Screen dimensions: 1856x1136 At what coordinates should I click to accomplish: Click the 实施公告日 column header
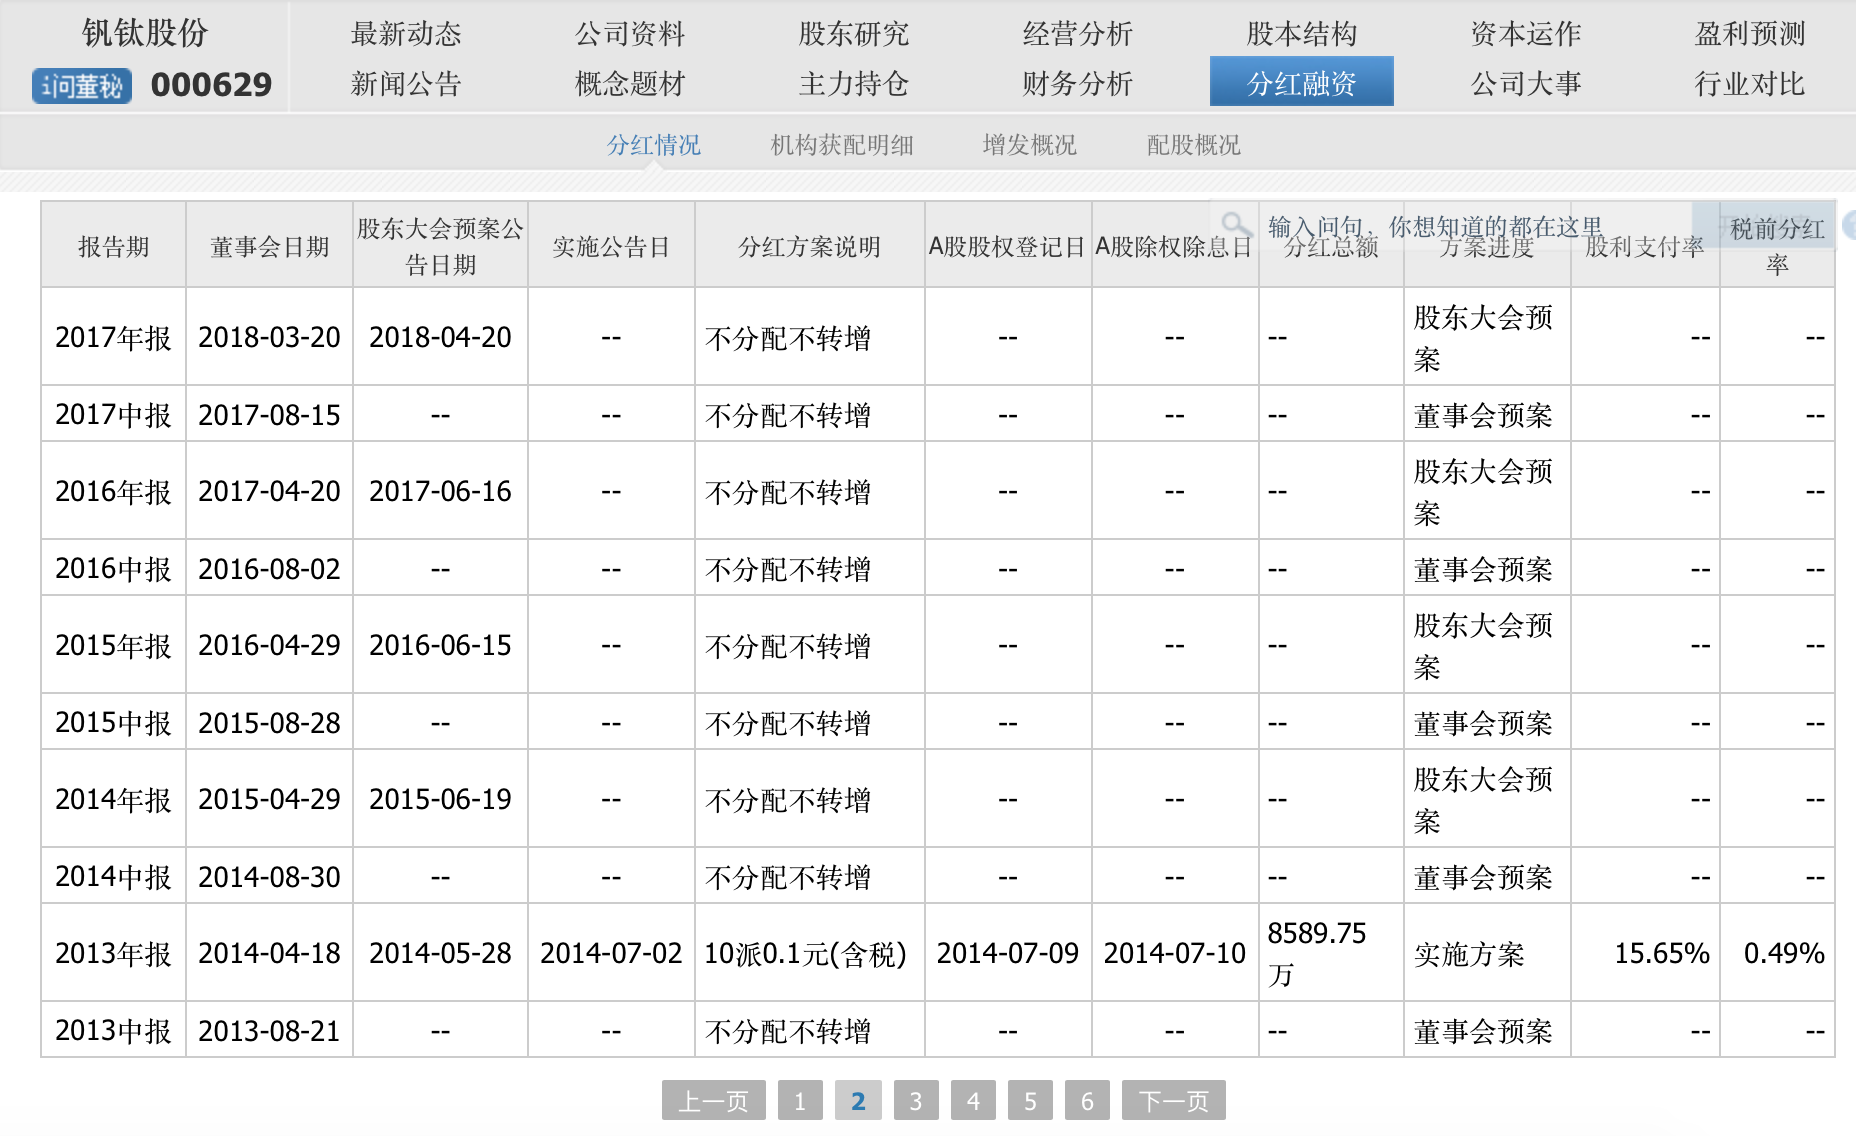[x=611, y=246]
